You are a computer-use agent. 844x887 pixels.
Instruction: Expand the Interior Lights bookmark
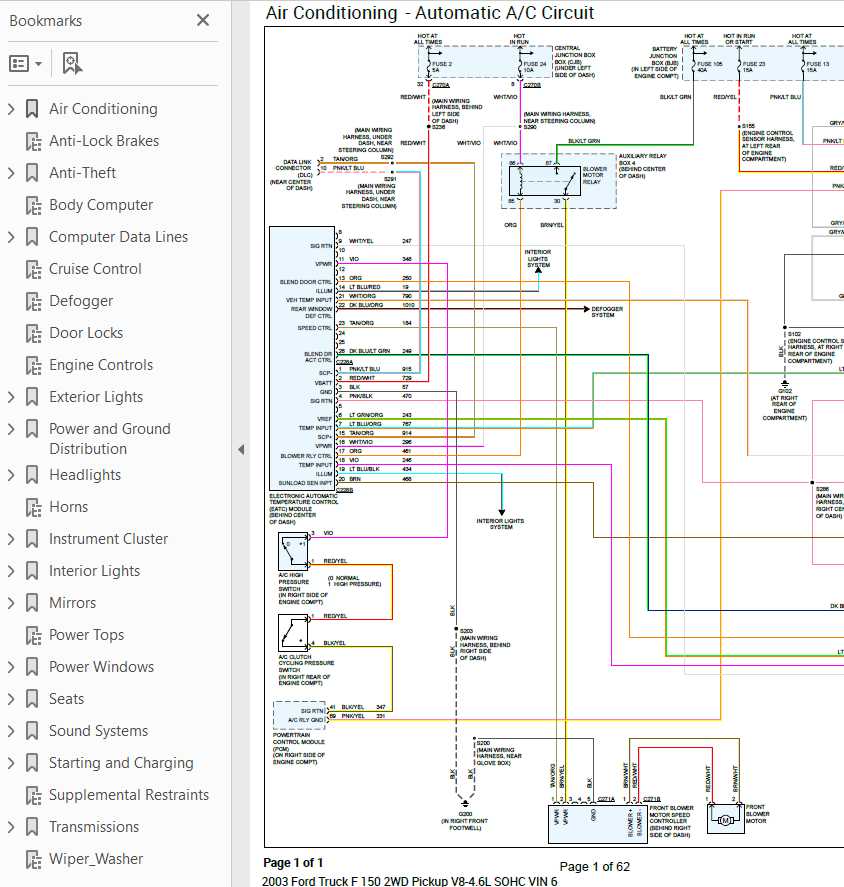(11, 571)
